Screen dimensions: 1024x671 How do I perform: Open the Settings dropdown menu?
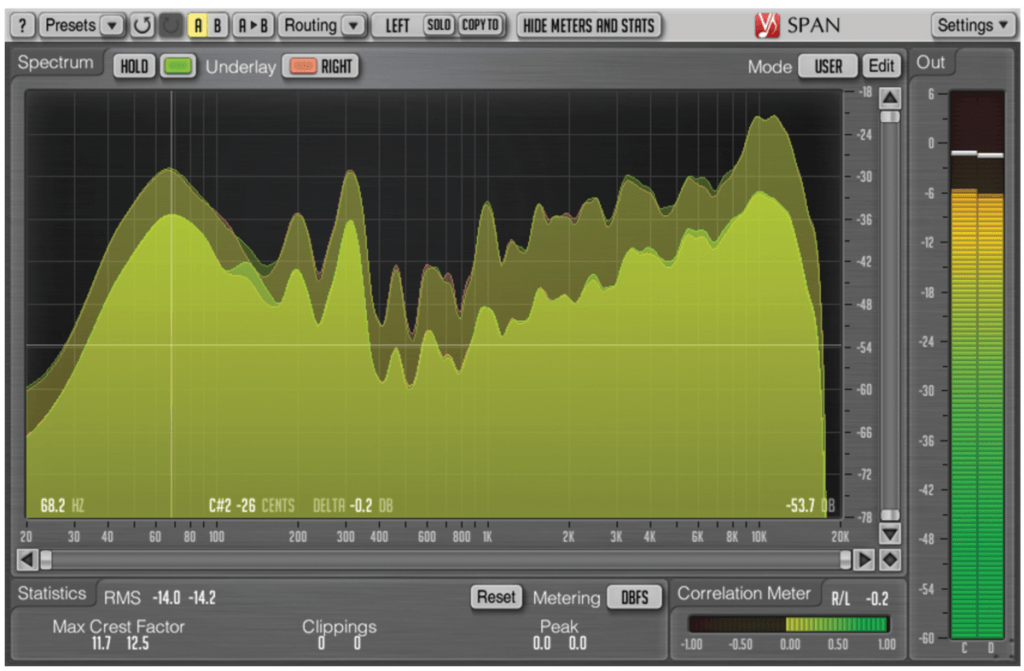point(973,25)
